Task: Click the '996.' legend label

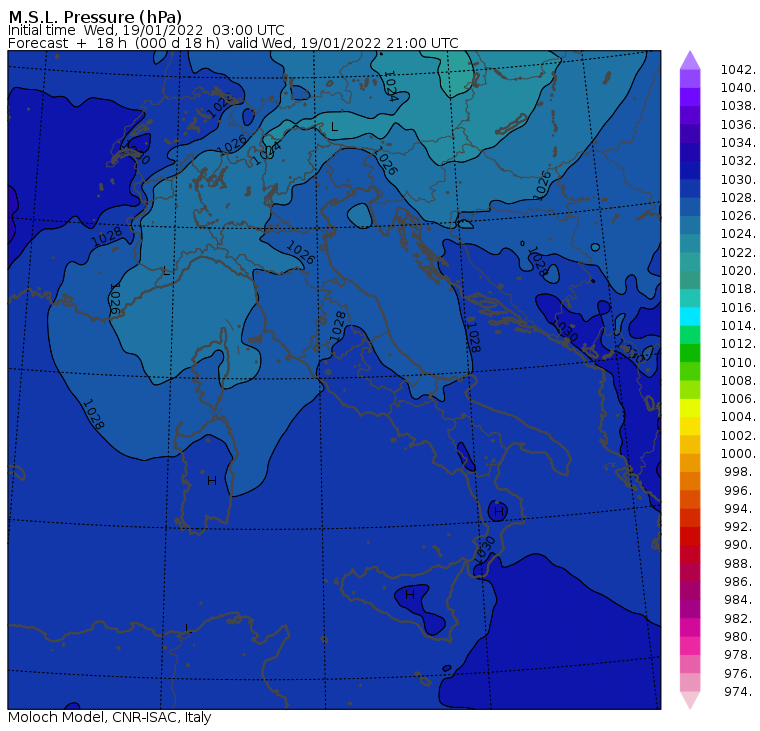Action: coord(740,491)
